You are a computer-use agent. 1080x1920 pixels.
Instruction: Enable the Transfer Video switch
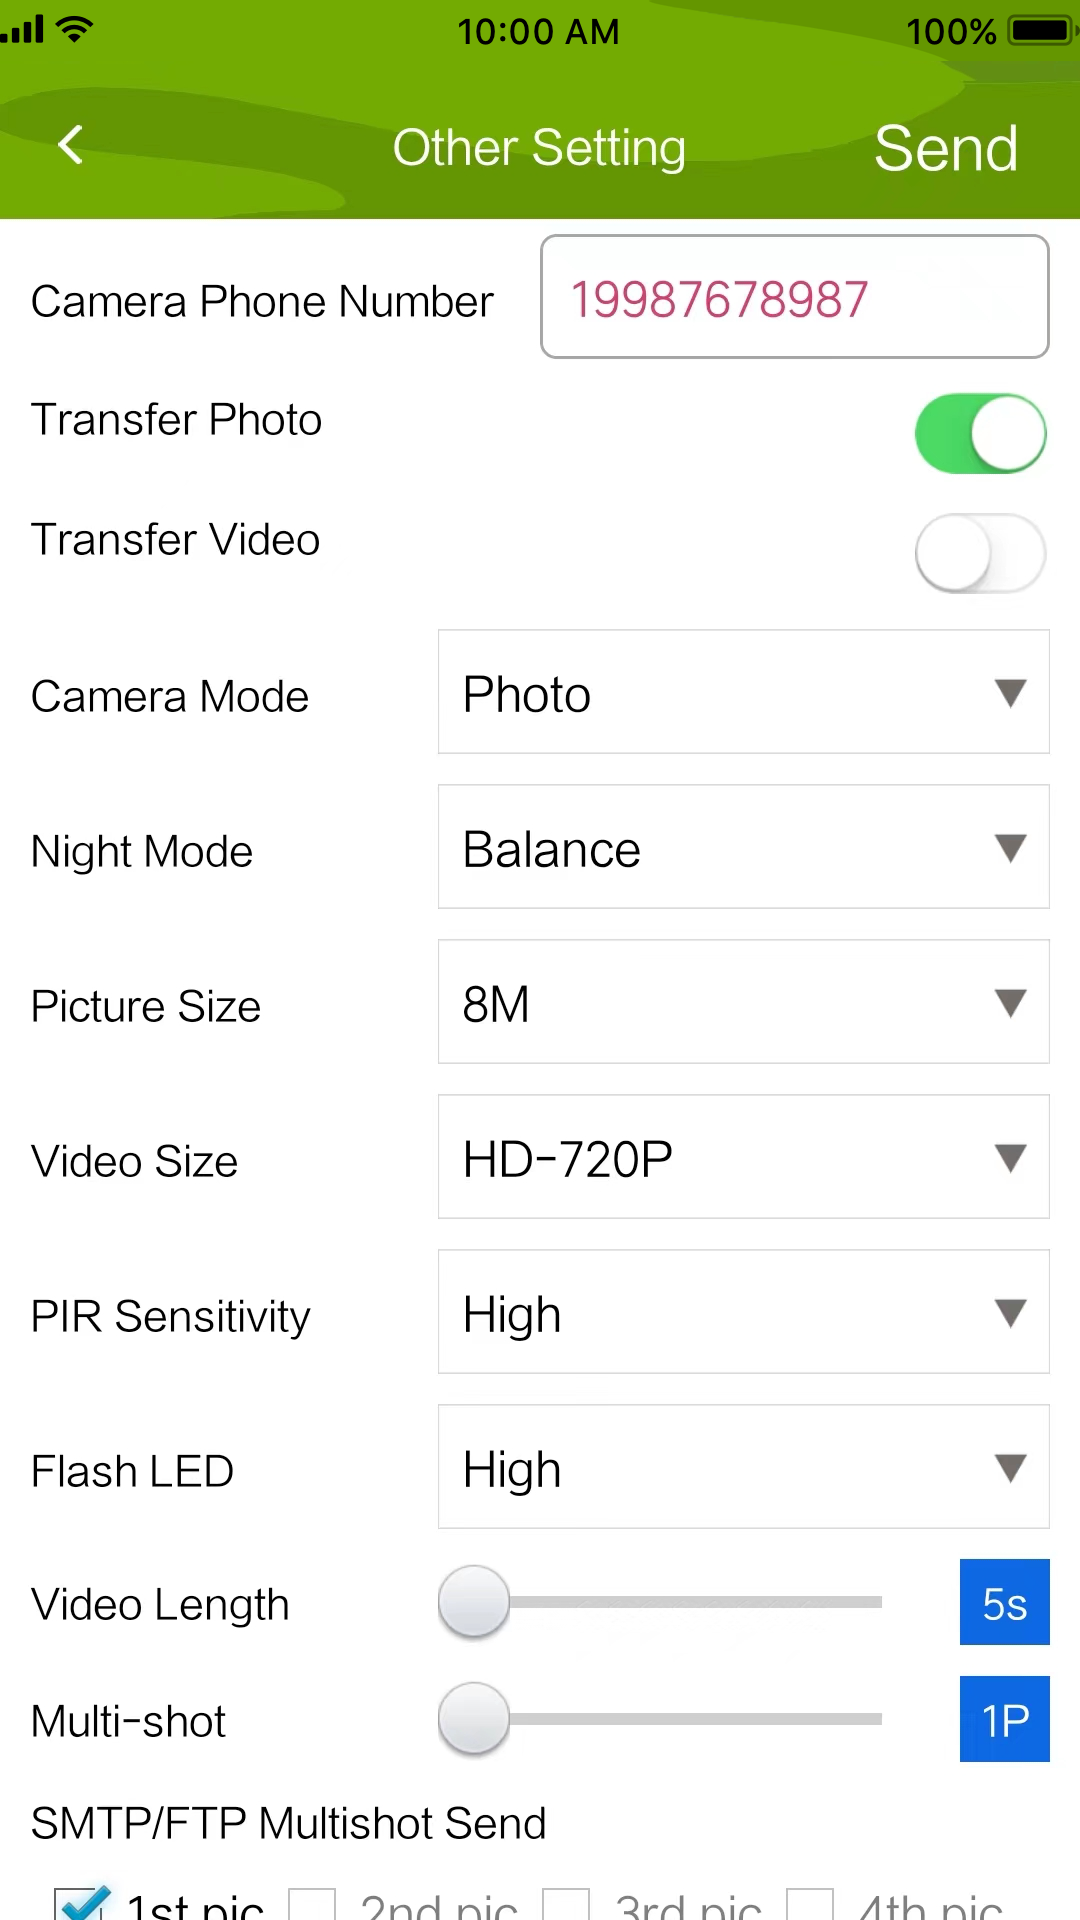pos(980,553)
